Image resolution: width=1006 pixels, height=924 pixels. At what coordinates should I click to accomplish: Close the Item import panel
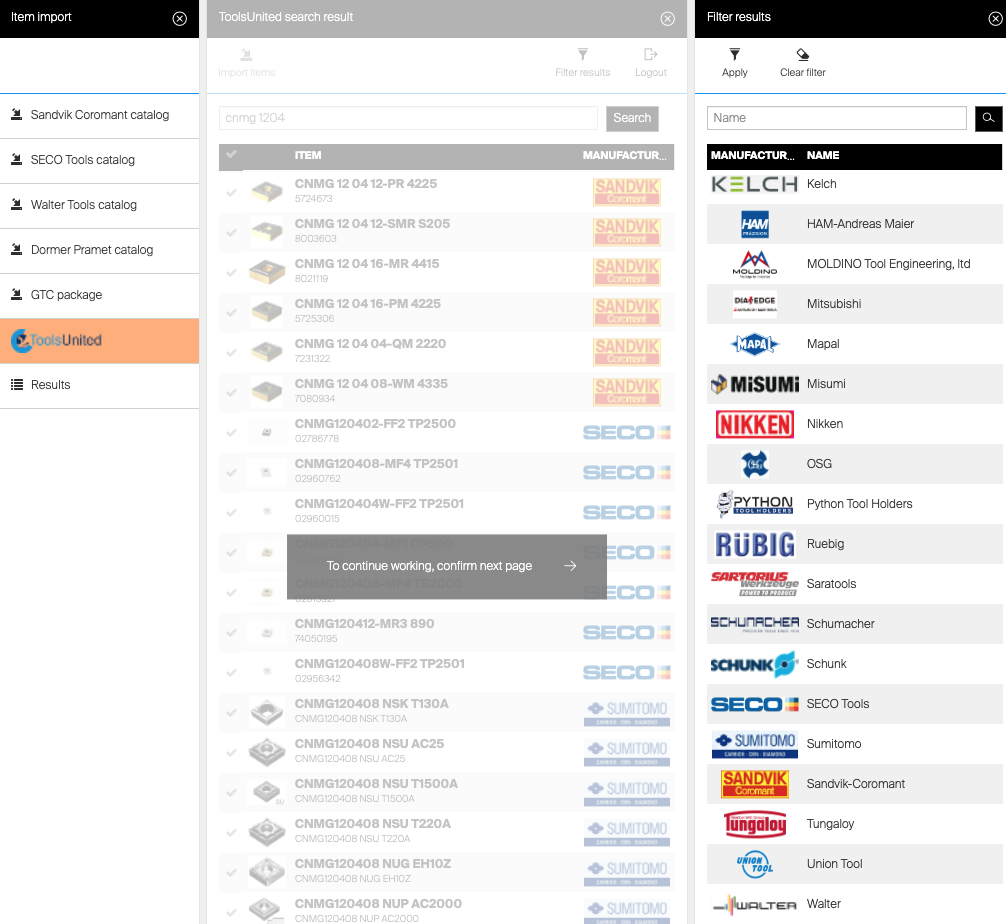[180, 18]
